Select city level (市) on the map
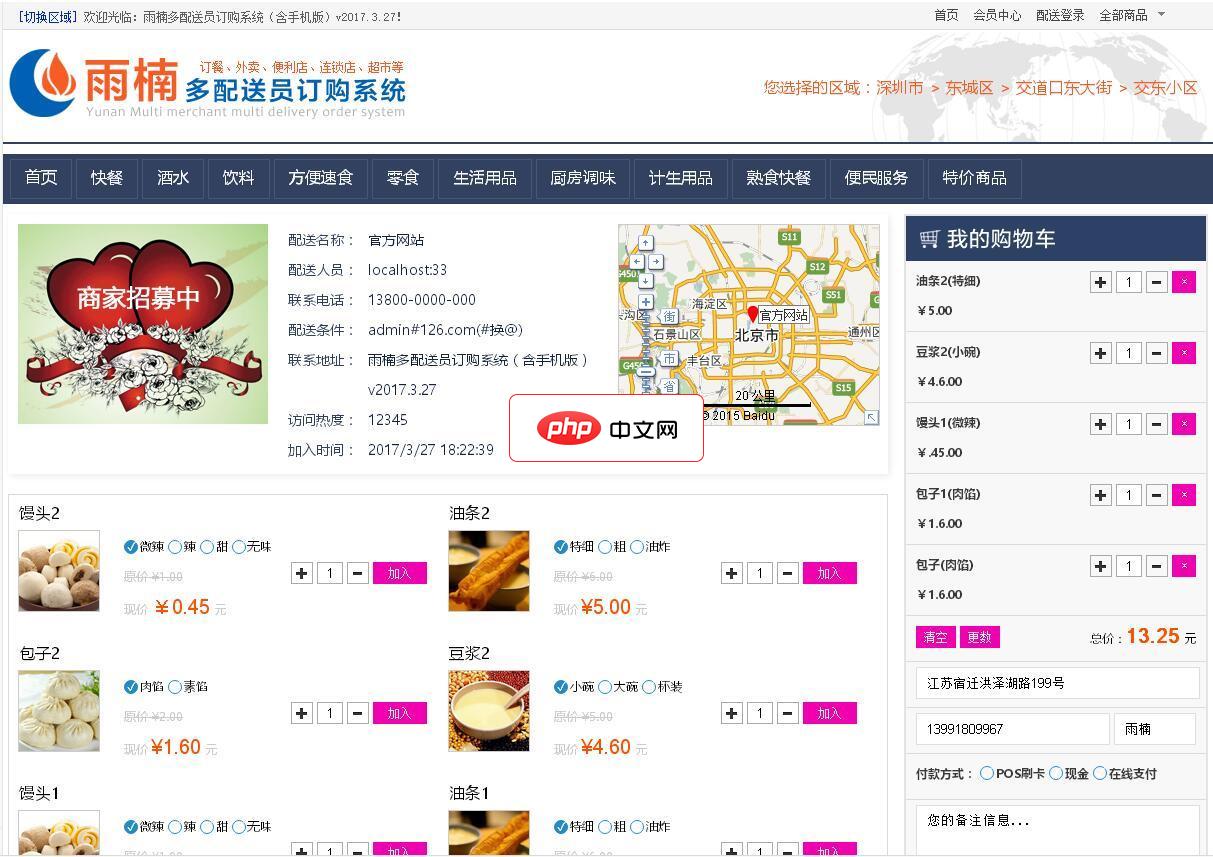The width and height of the screenshot is (1213, 857). [669, 359]
